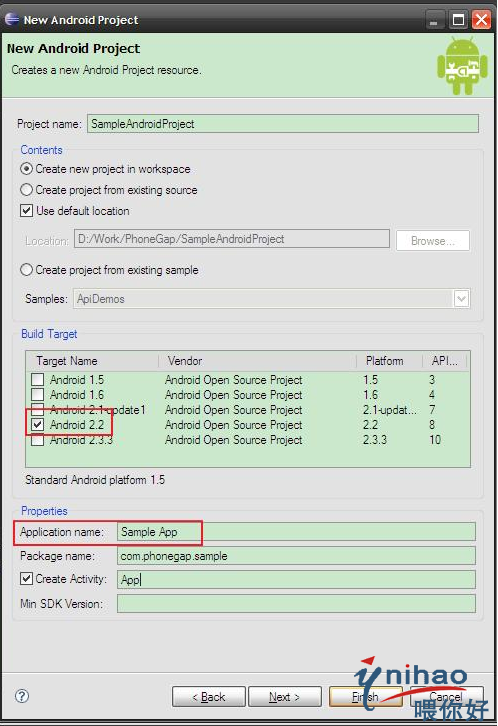Click the Samples ApiDemos combo box

[272, 299]
